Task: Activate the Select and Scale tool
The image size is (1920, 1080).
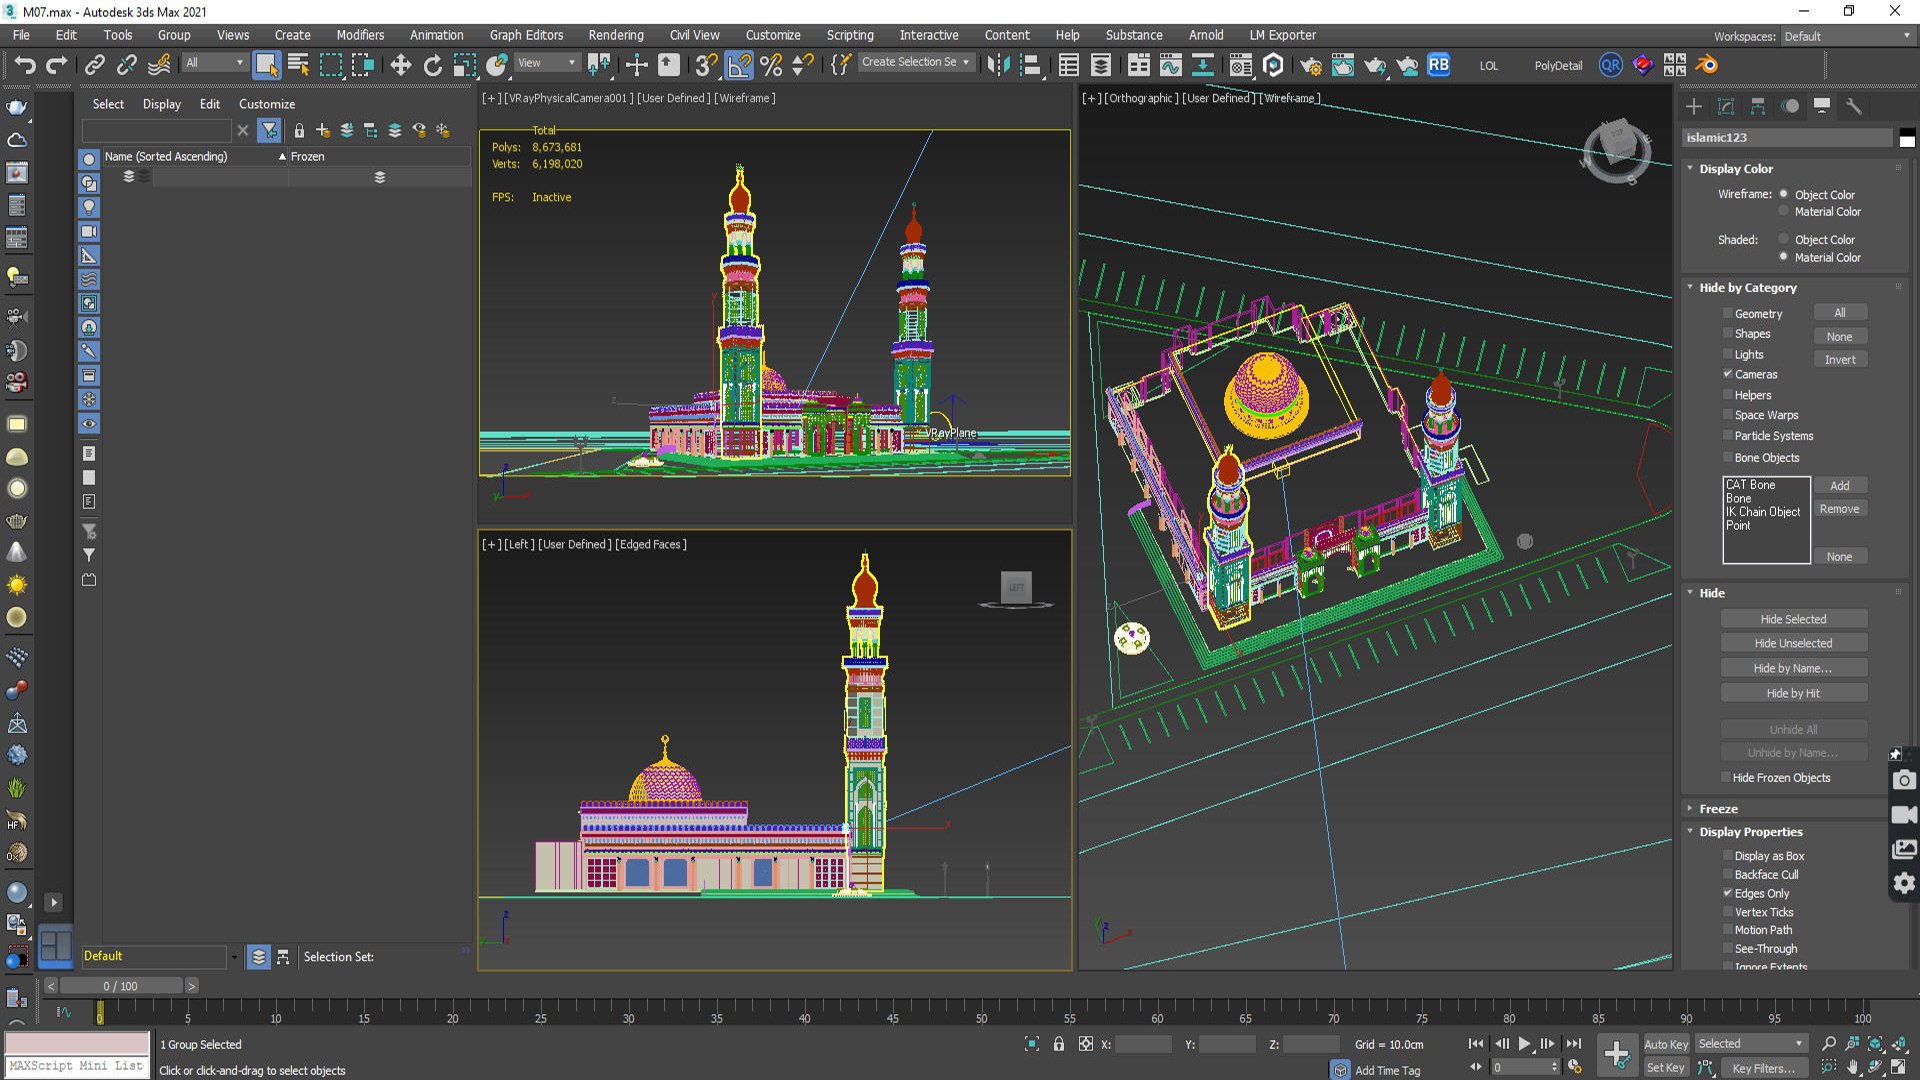Action: [464, 65]
